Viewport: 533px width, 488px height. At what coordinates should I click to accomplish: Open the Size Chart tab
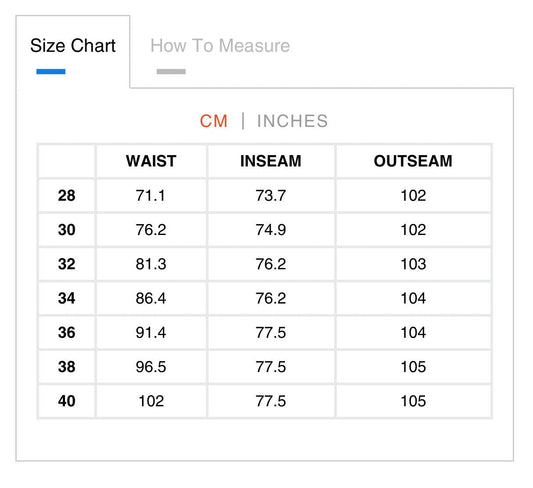(x=73, y=46)
